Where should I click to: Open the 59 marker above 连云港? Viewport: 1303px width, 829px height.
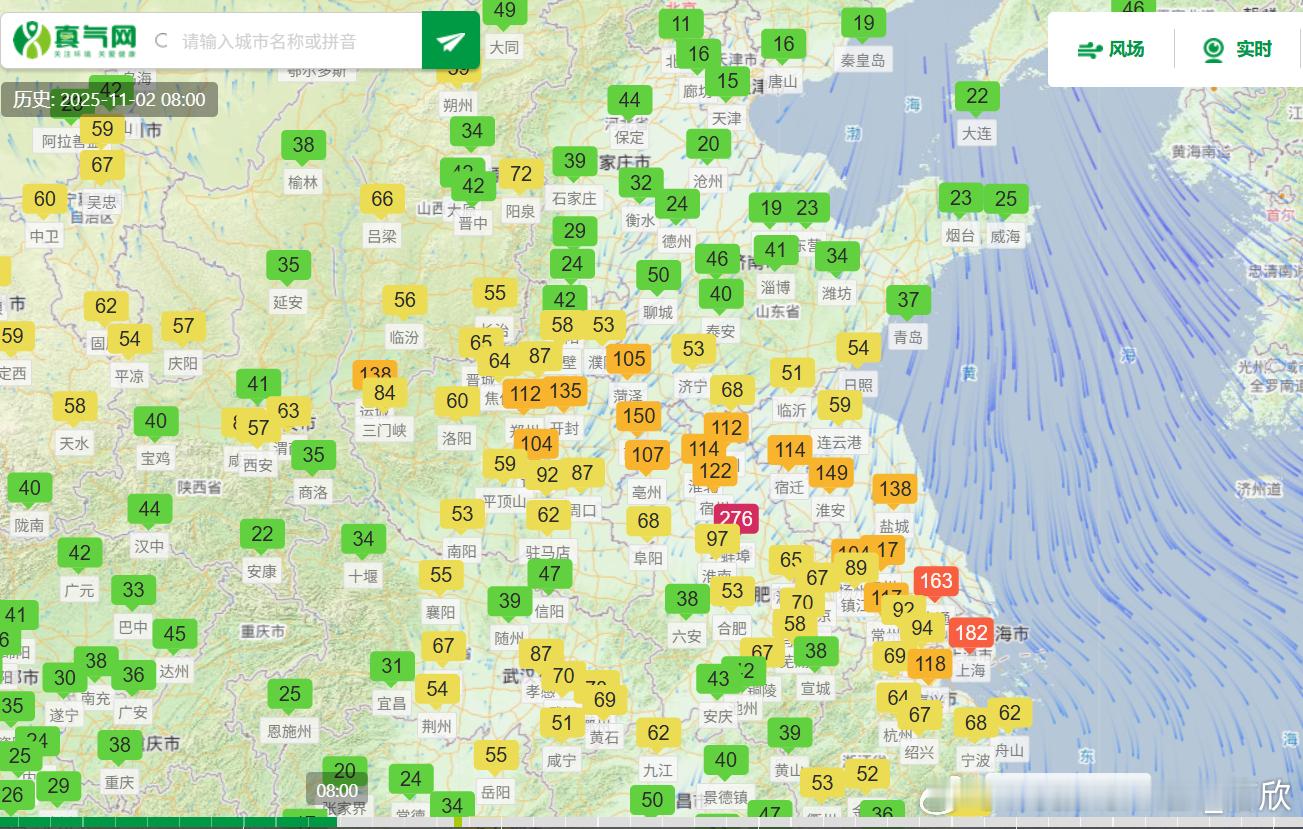[x=840, y=405]
